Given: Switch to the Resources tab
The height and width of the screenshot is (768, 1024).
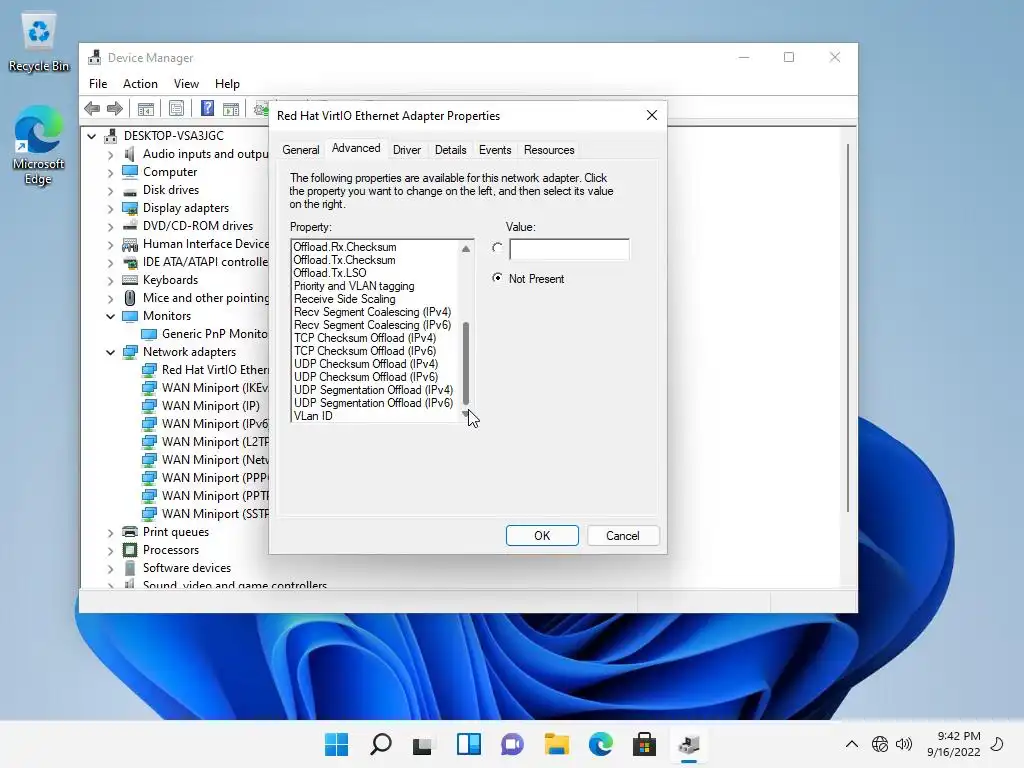Looking at the screenshot, I should (x=549, y=150).
